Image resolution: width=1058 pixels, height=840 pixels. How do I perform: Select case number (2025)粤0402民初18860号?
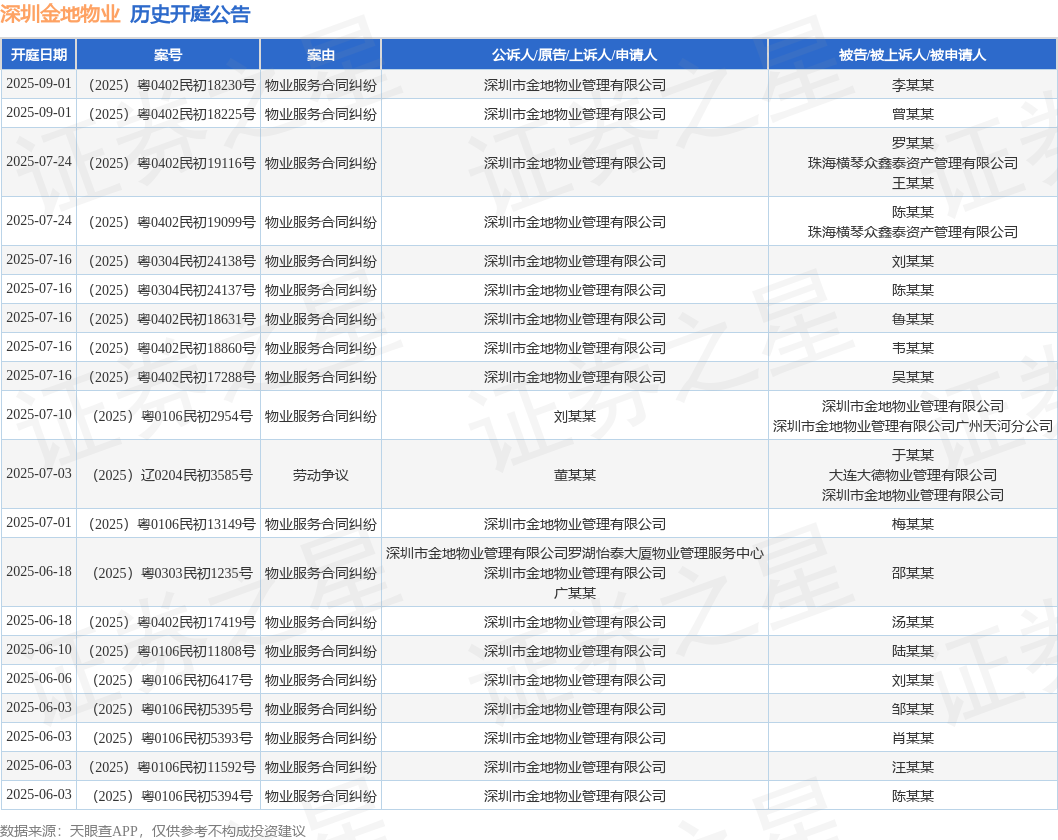pyautogui.click(x=172, y=348)
